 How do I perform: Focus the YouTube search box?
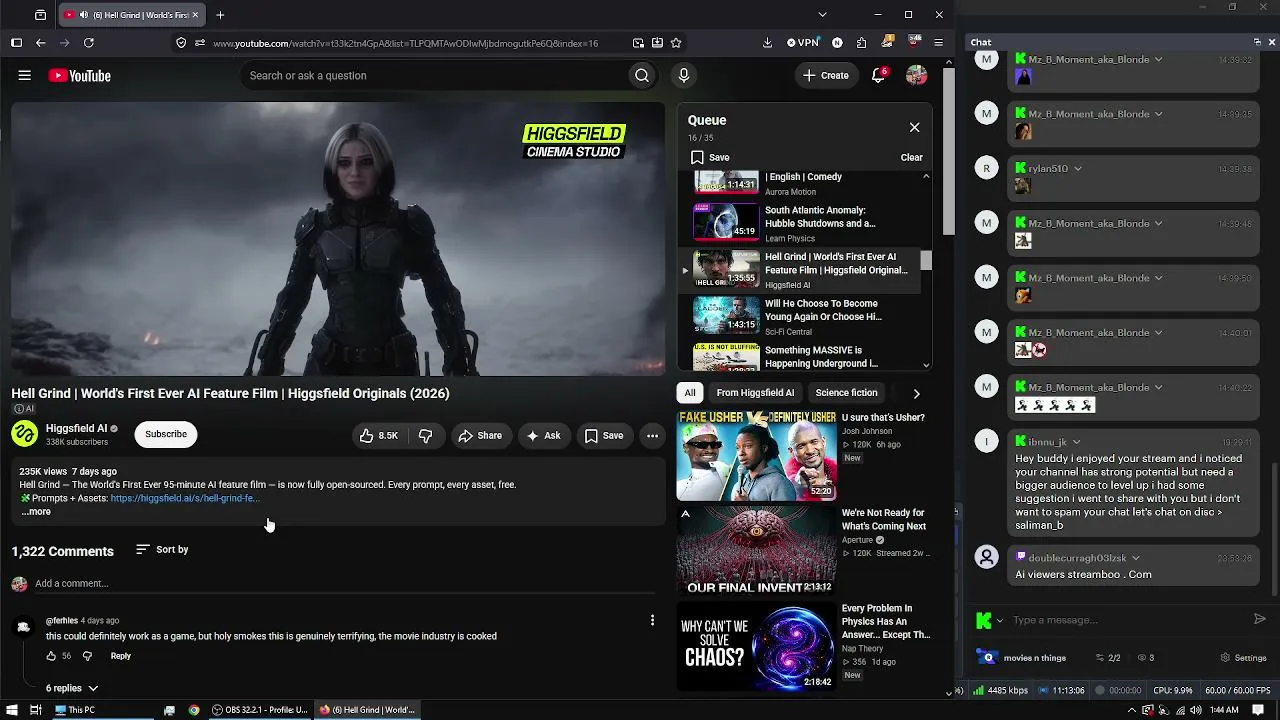click(x=435, y=76)
